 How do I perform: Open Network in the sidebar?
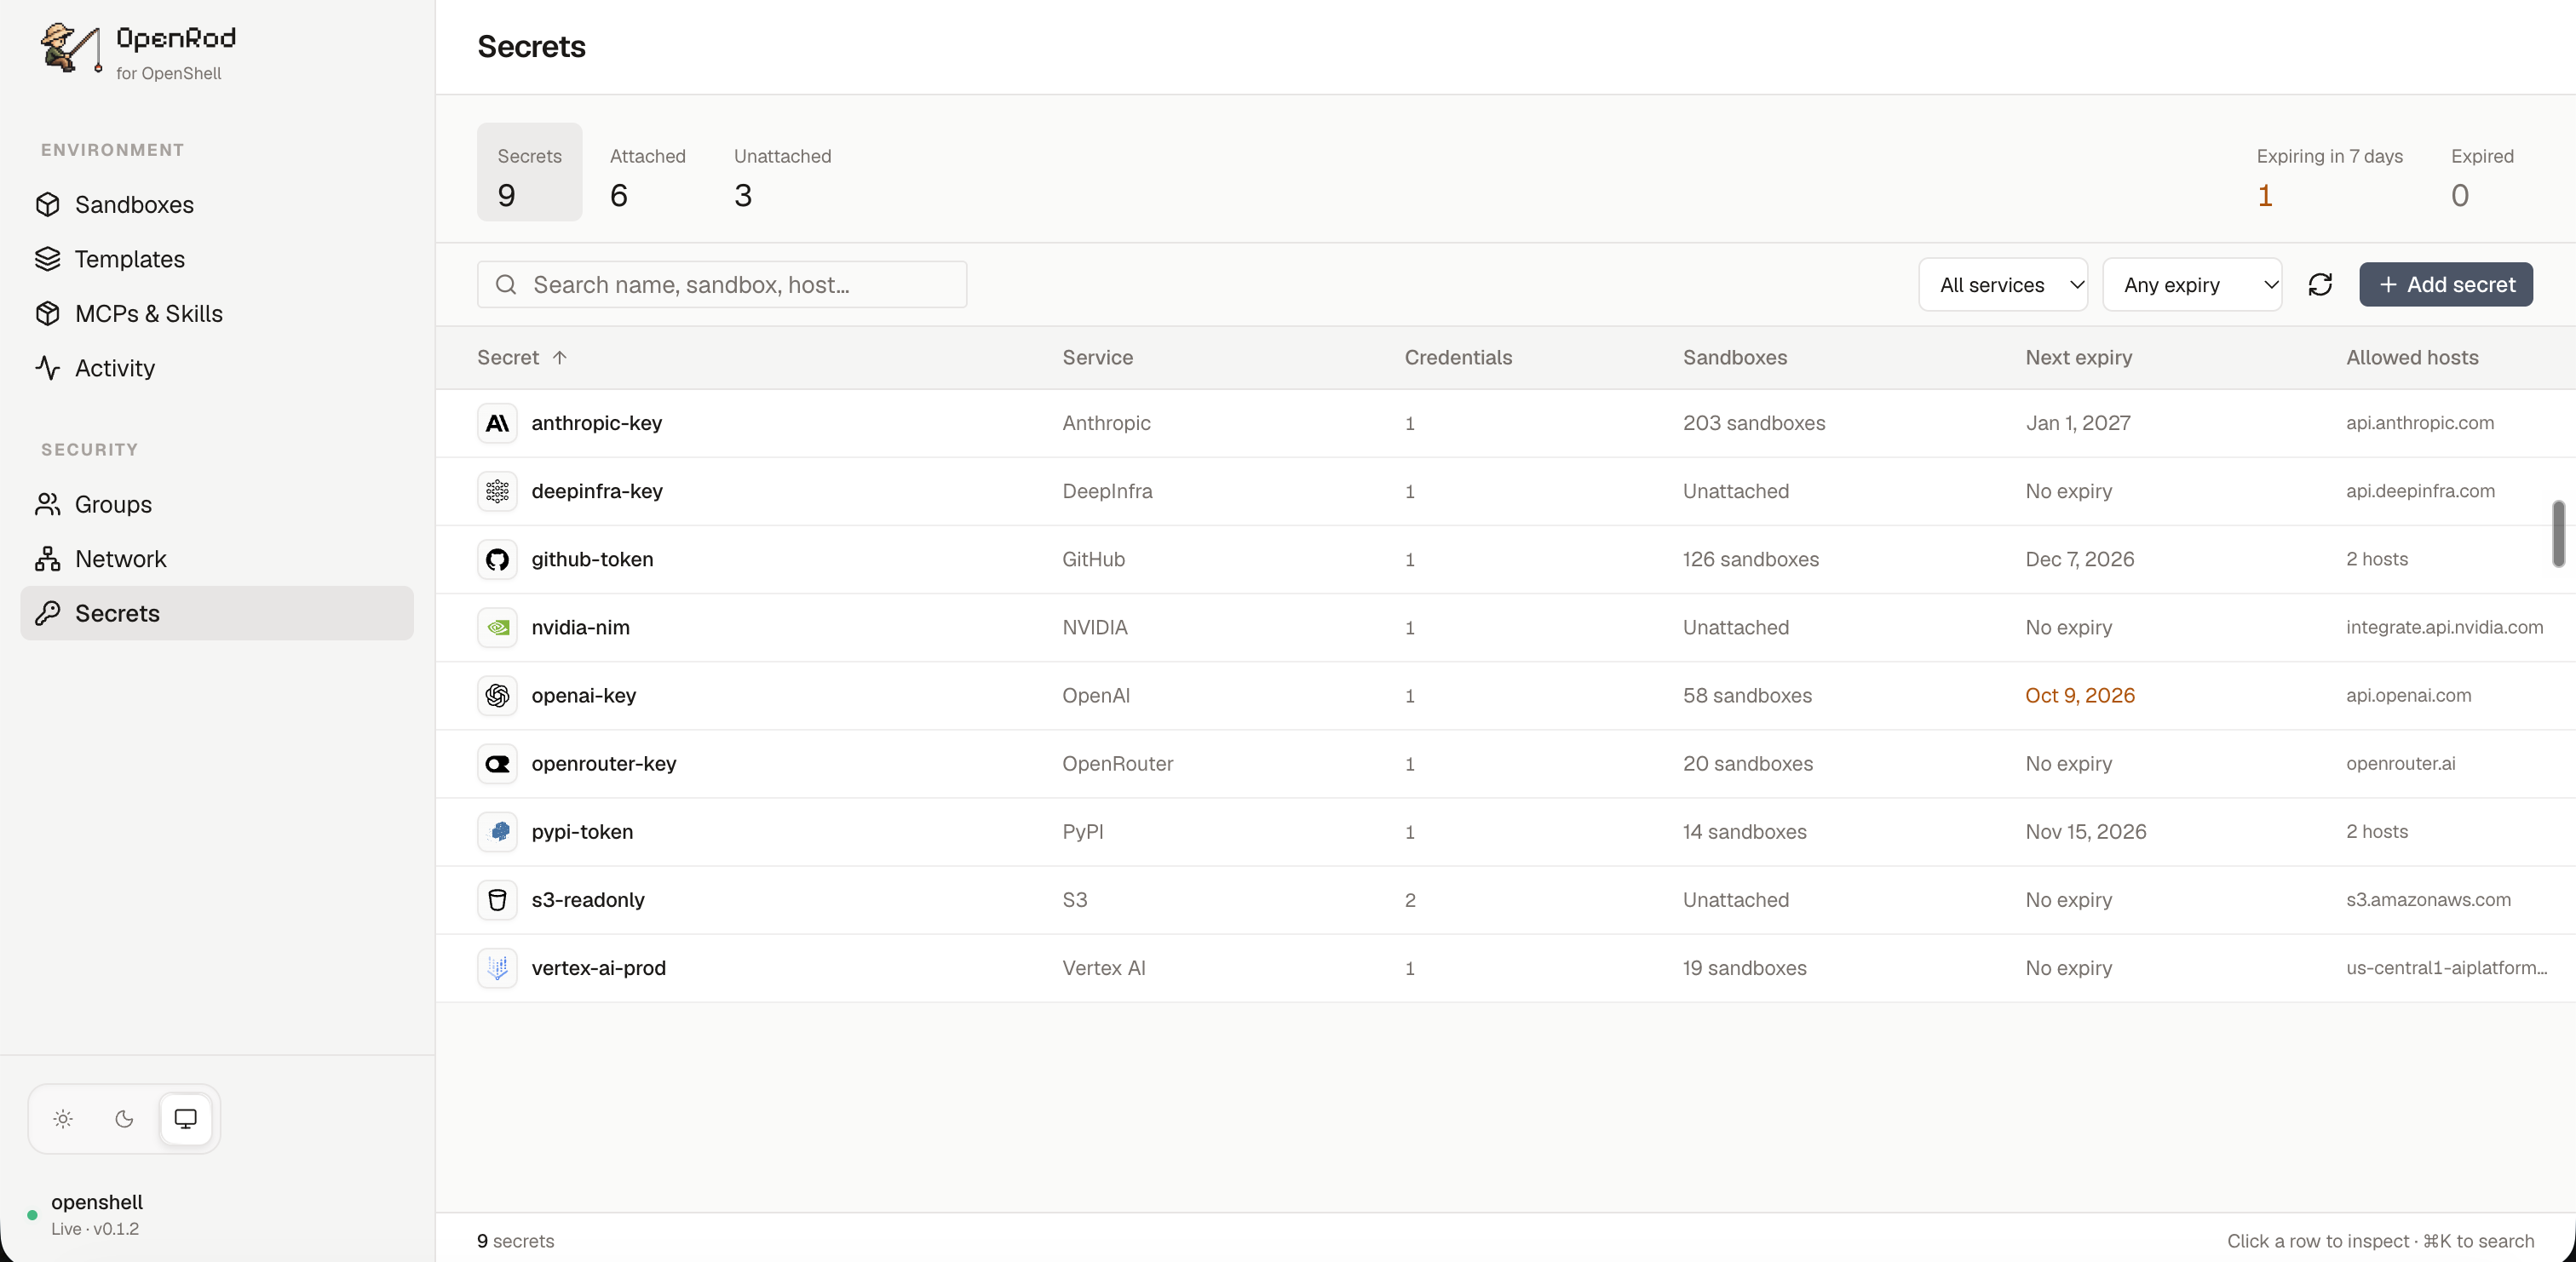pyautogui.click(x=217, y=559)
